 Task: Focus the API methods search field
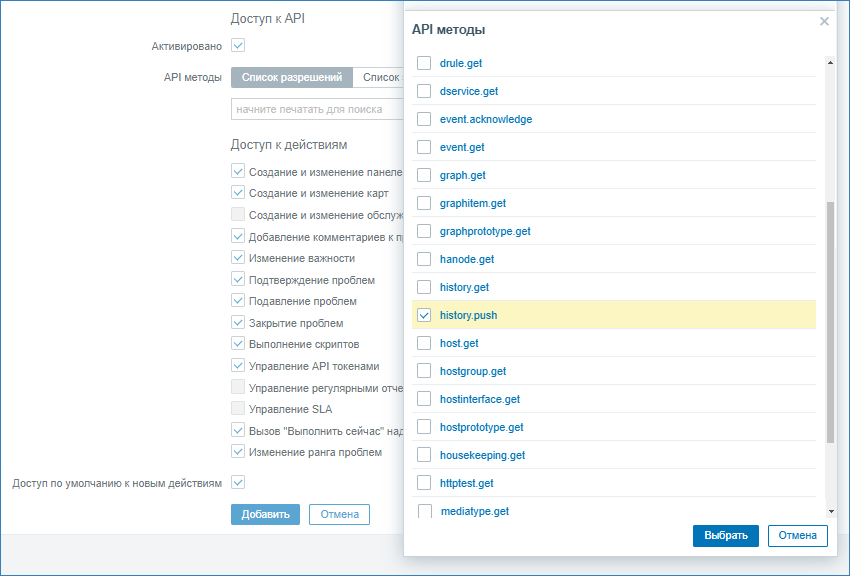(316, 109)
